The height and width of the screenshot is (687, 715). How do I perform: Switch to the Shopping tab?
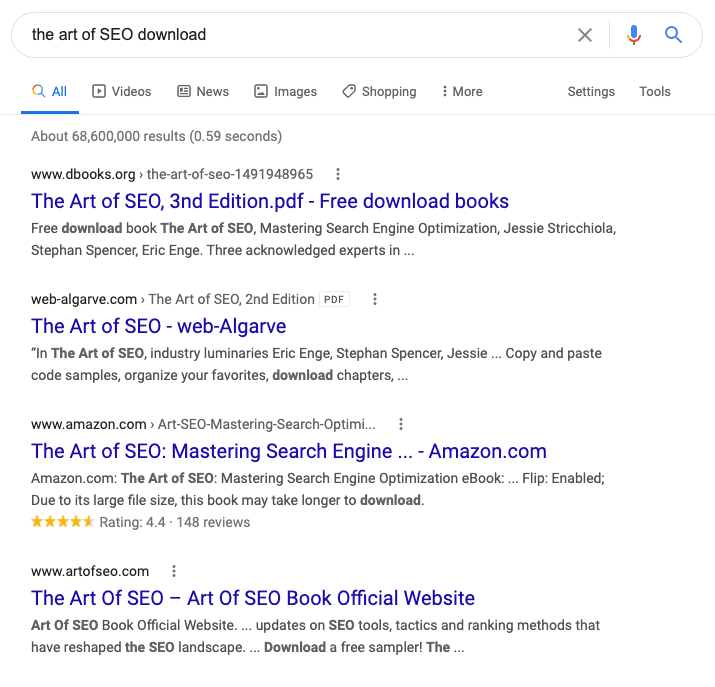379,92
